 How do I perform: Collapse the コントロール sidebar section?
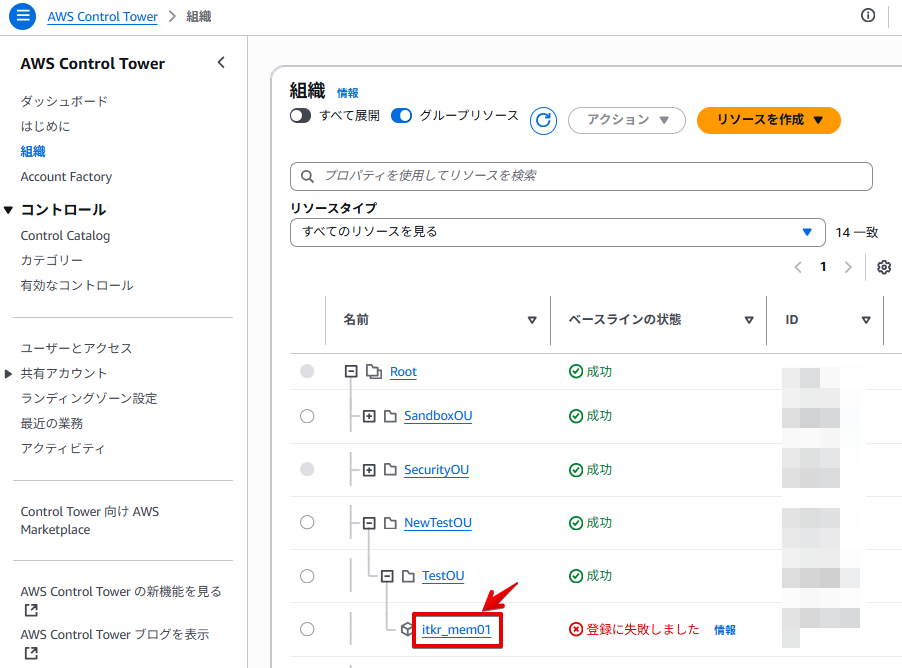click(x=8, y=210)
